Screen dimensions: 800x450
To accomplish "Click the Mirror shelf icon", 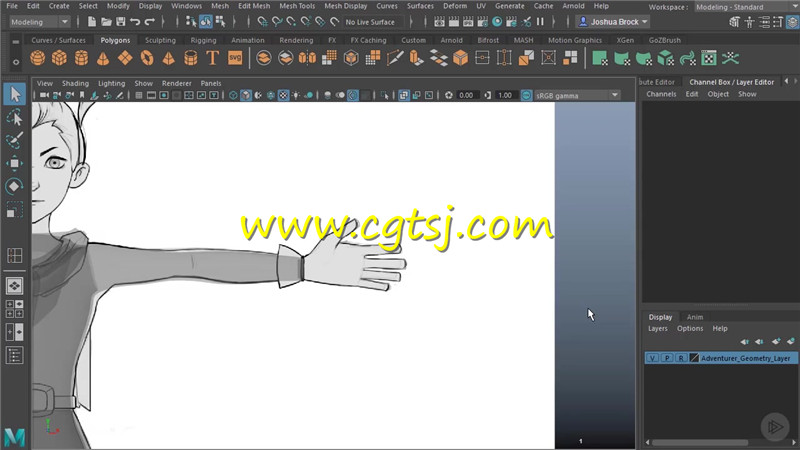I will coord(307,58).
